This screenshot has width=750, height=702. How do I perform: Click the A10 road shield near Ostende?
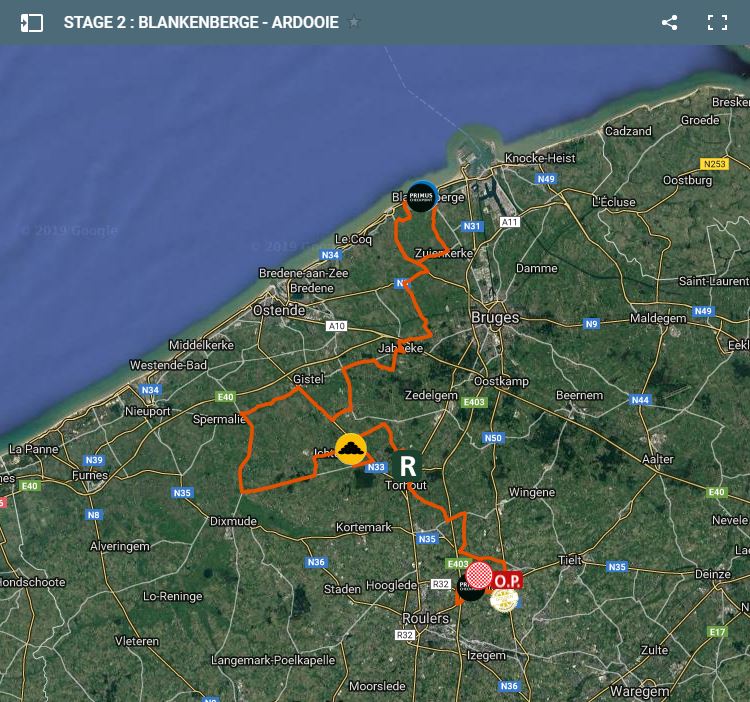(336, 326)
